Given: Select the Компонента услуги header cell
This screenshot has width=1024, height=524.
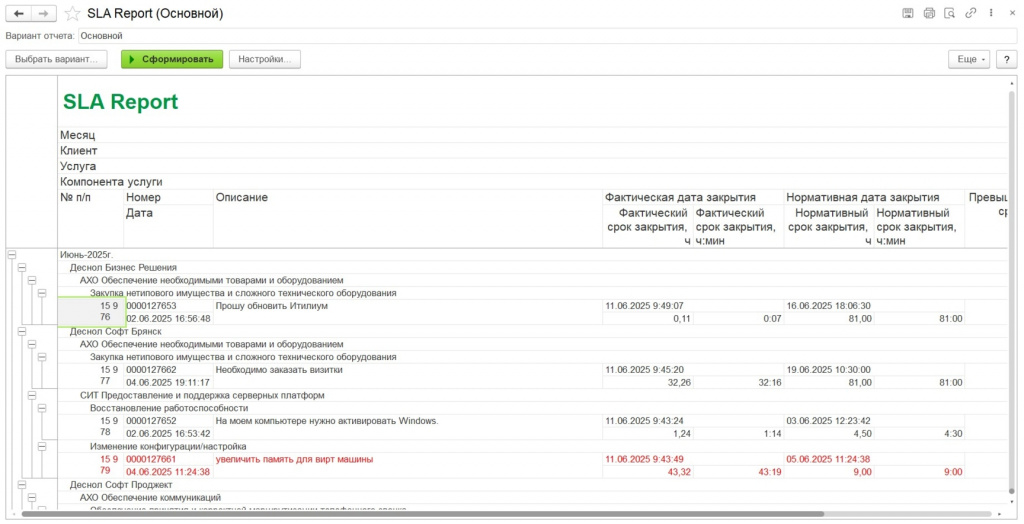Looking at the screenshot, I should click(x=111, y=182).
